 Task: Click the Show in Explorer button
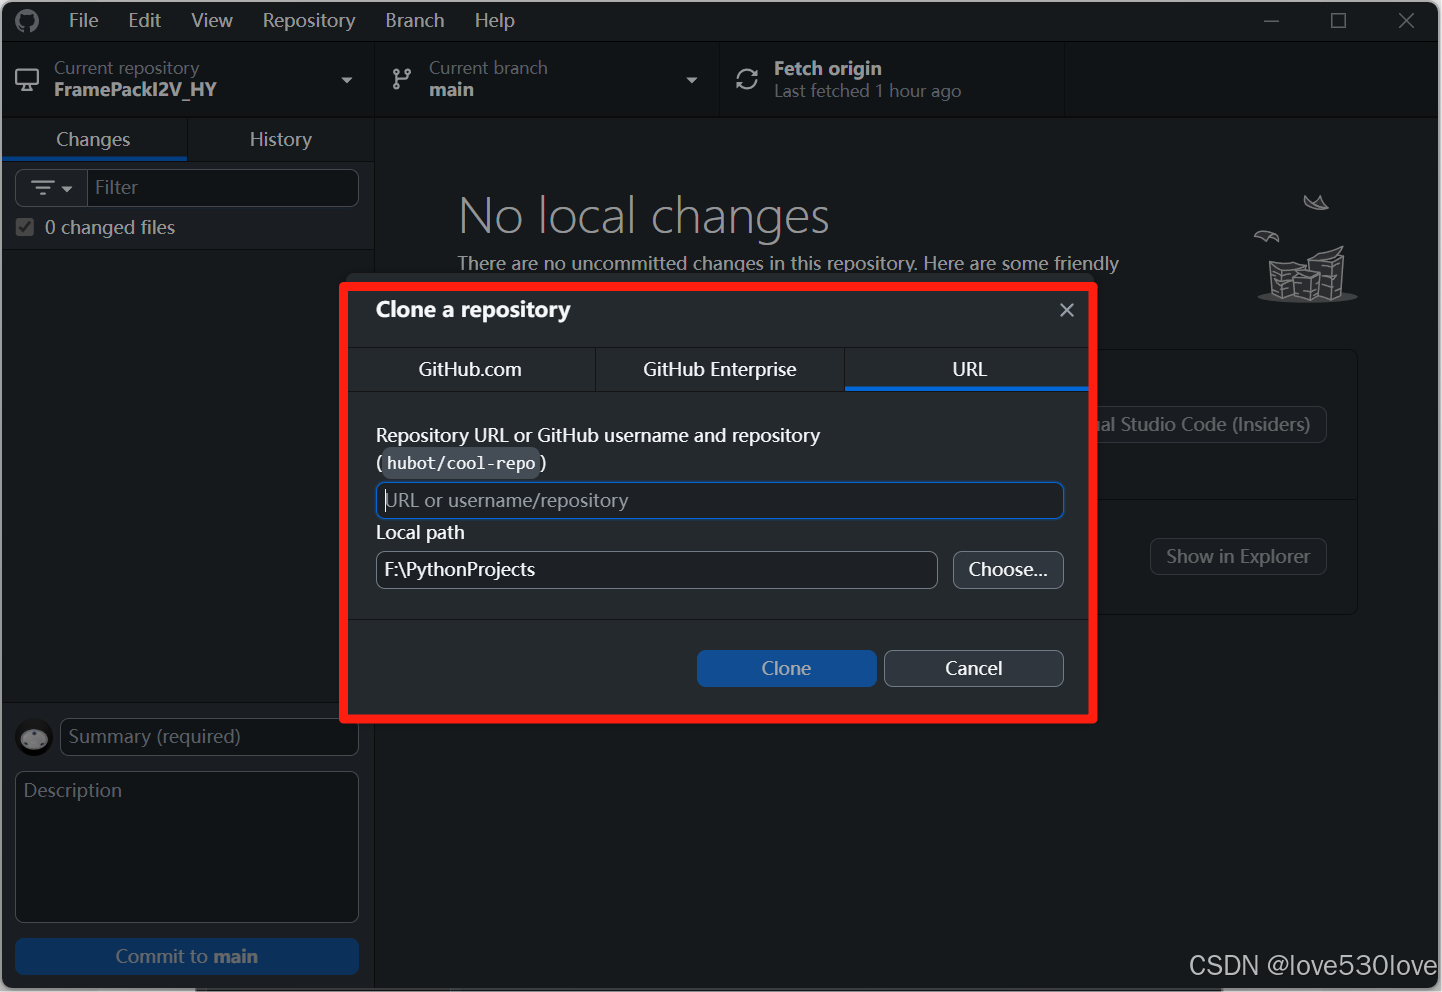tap(1238, 557)
